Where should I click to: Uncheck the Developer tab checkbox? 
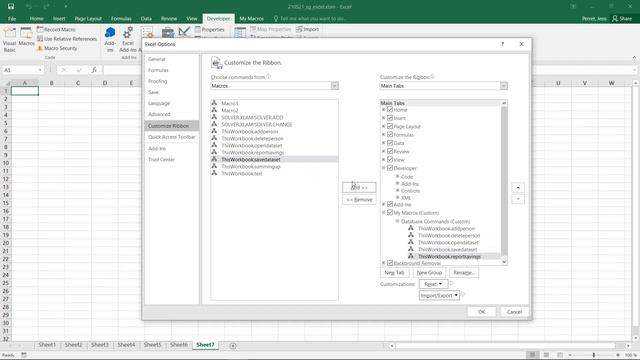click(390, 168)
